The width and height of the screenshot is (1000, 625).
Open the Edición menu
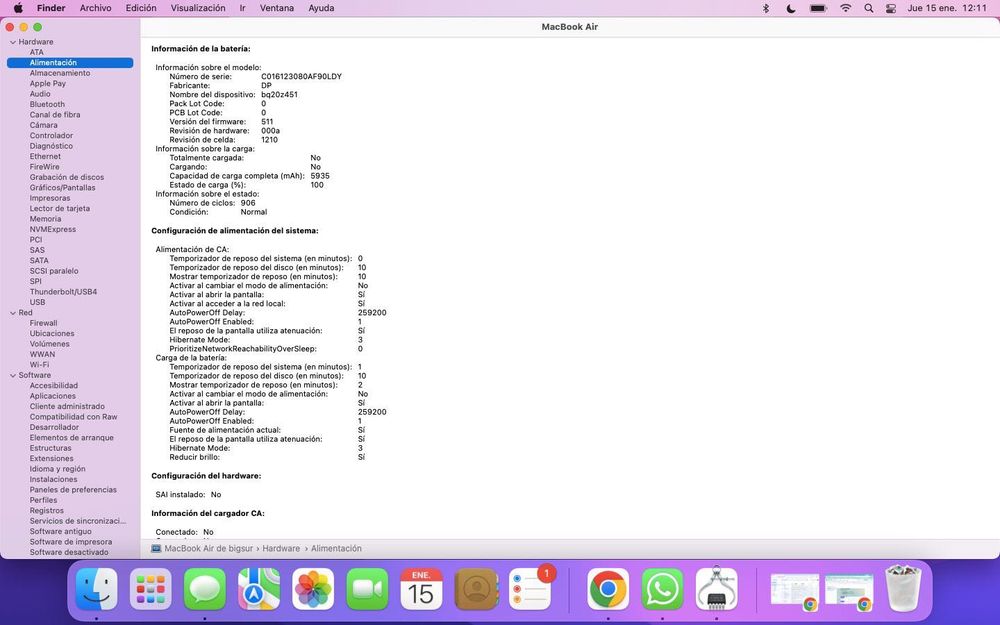(141, 8)
